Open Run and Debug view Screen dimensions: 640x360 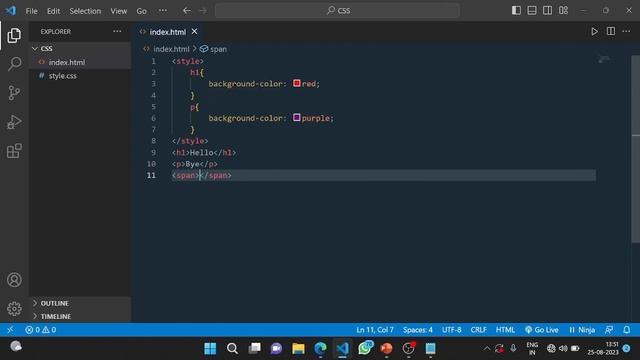[x=14, y=122]
